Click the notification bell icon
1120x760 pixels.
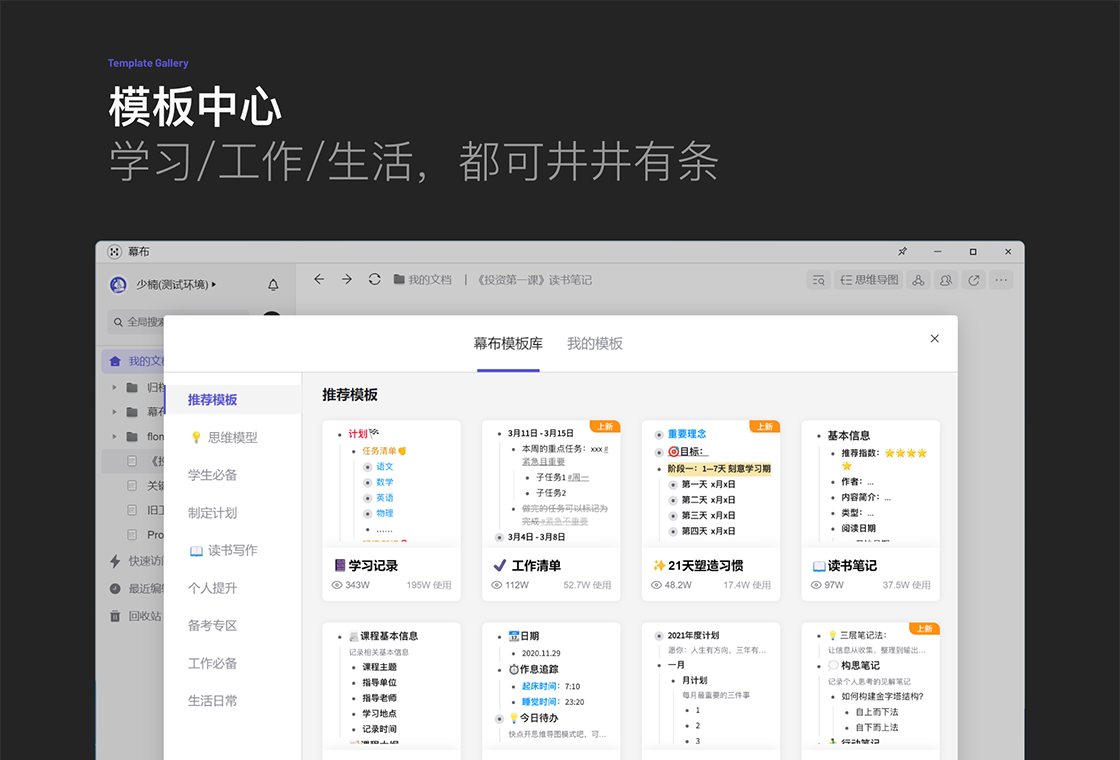pos(273,284)
